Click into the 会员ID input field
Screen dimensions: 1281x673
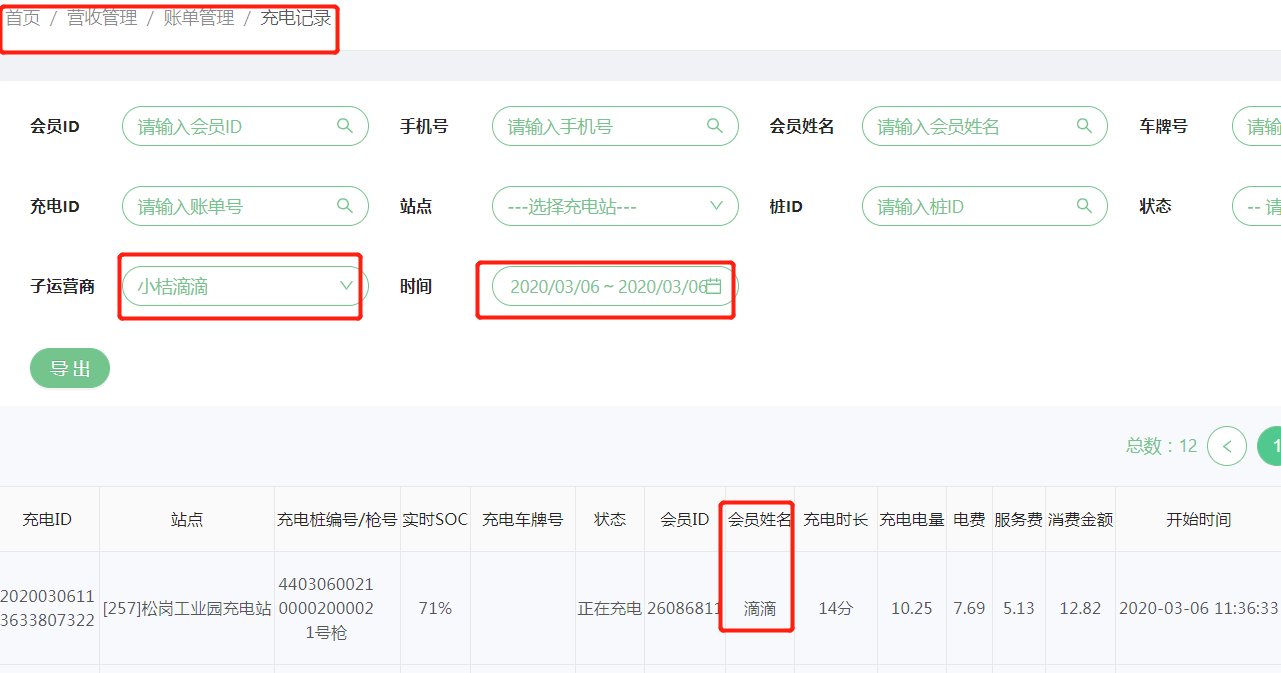pyautogui.click(x=230, y=126)
